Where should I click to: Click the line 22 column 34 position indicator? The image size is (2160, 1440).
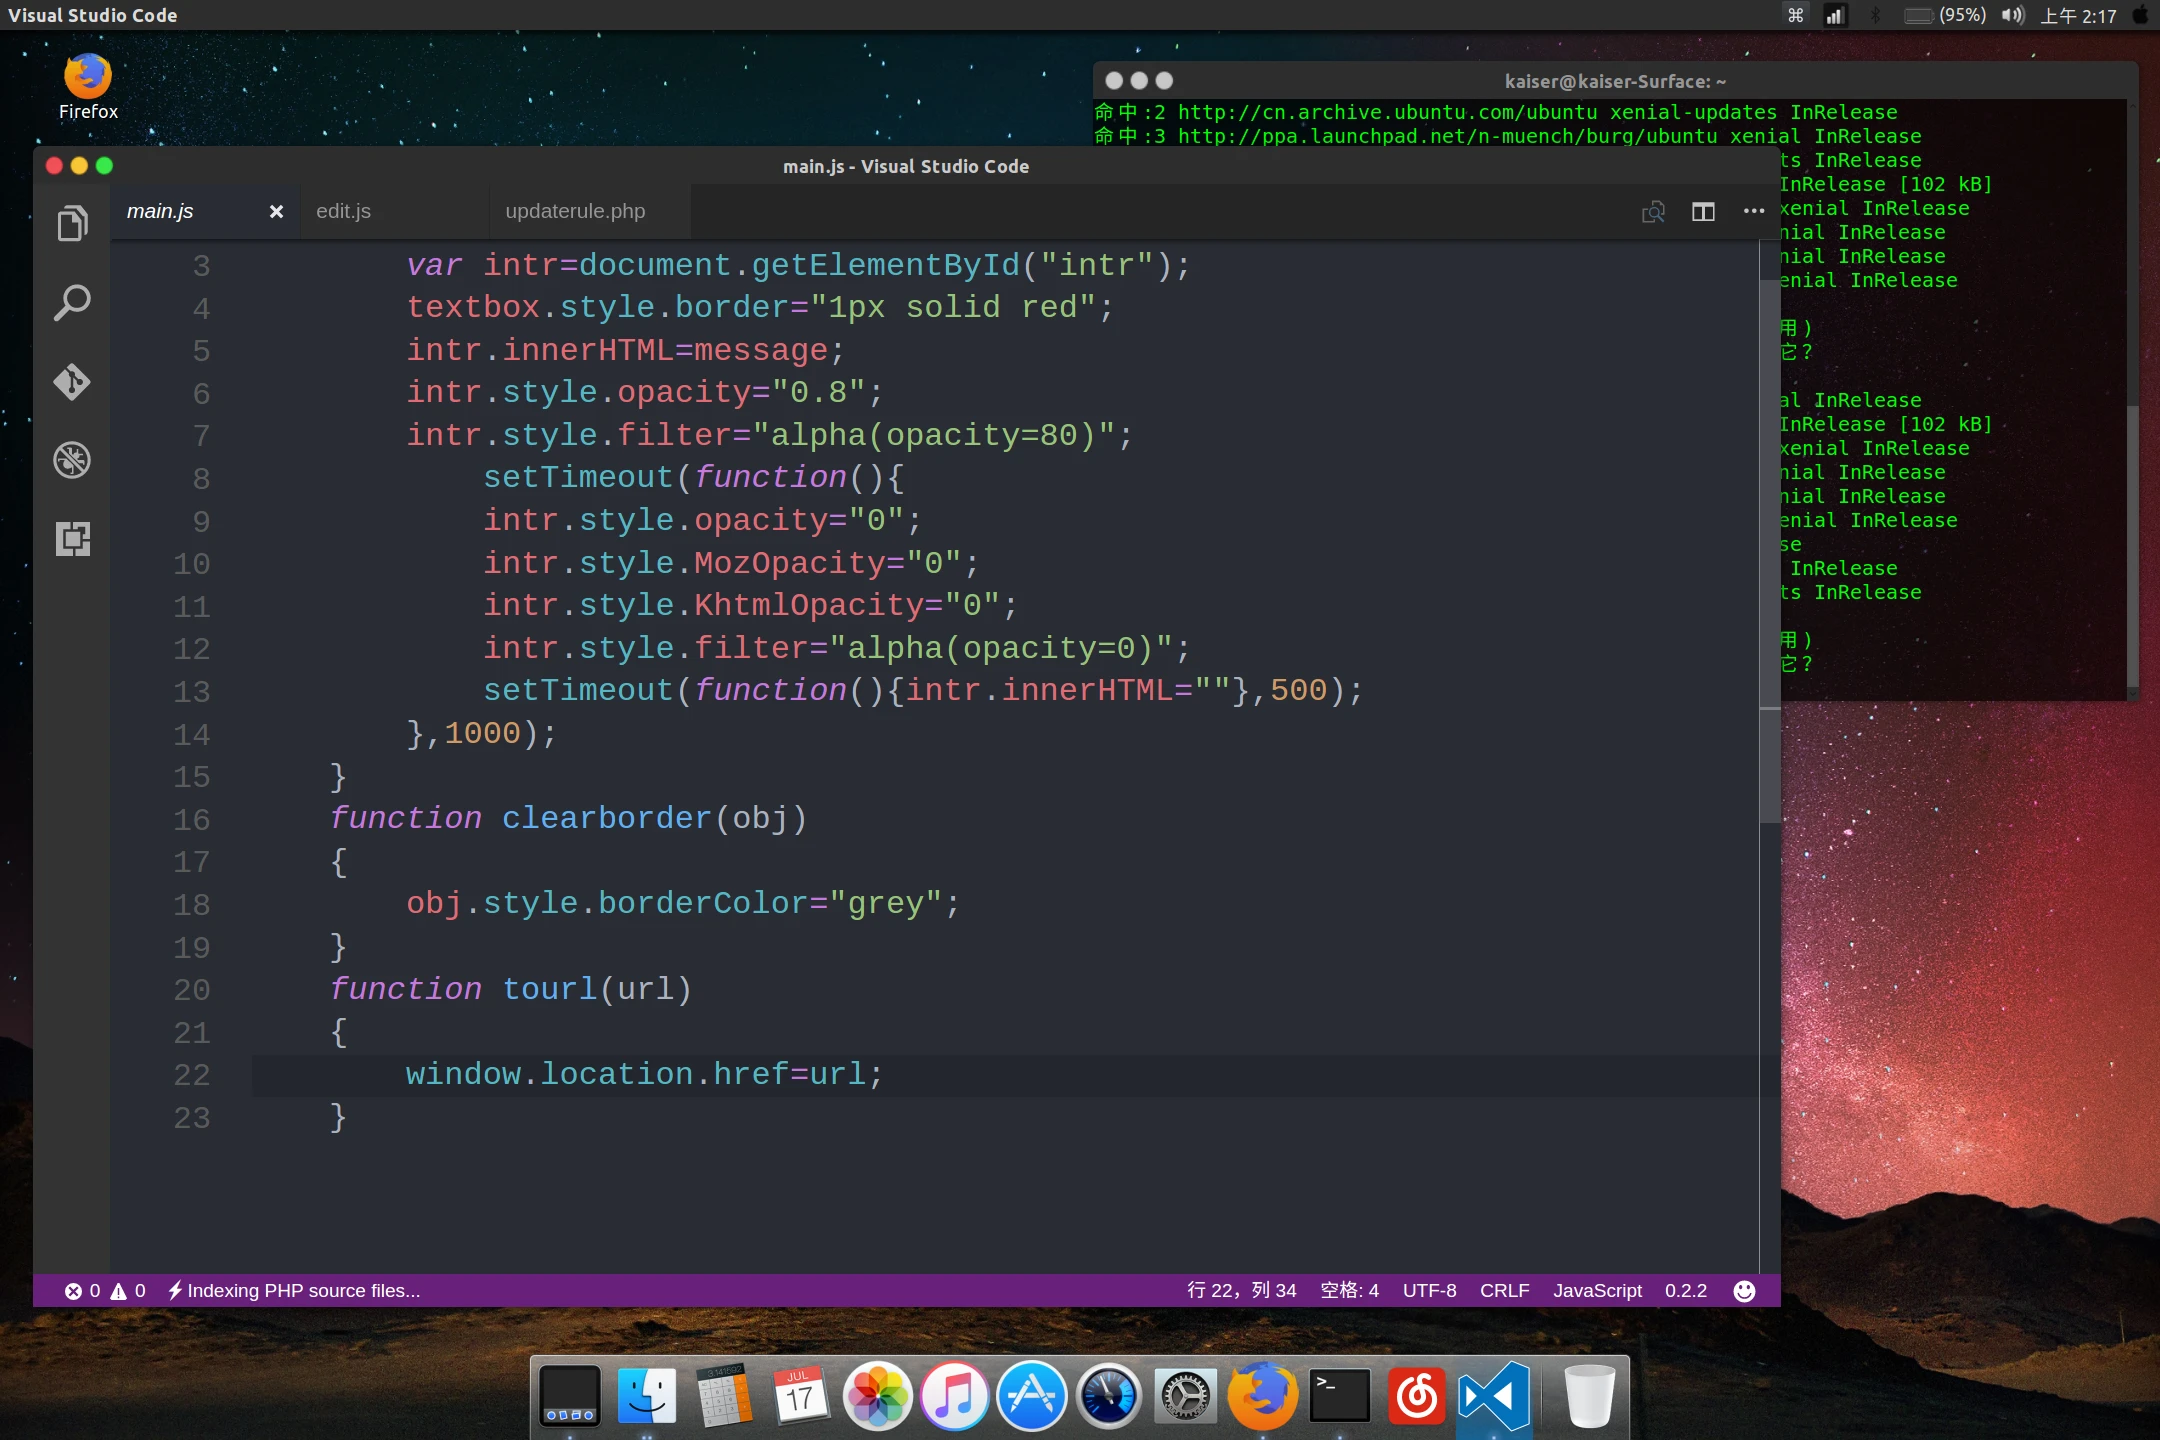tap(1241, 1291)
